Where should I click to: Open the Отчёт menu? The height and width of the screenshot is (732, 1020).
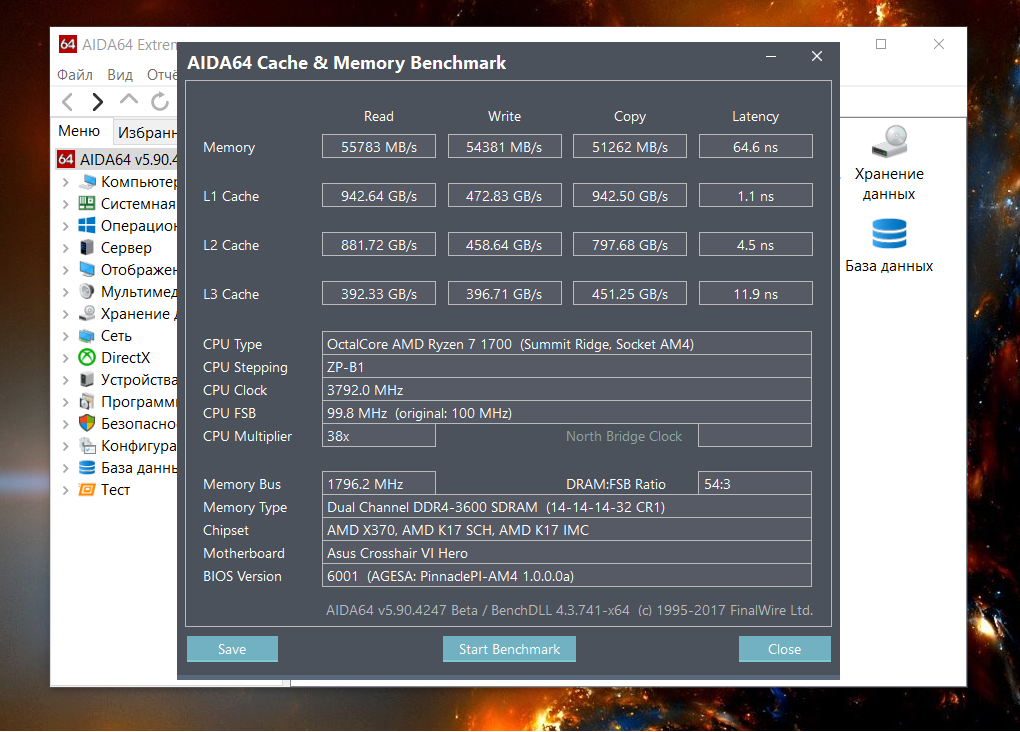[162, 75]
